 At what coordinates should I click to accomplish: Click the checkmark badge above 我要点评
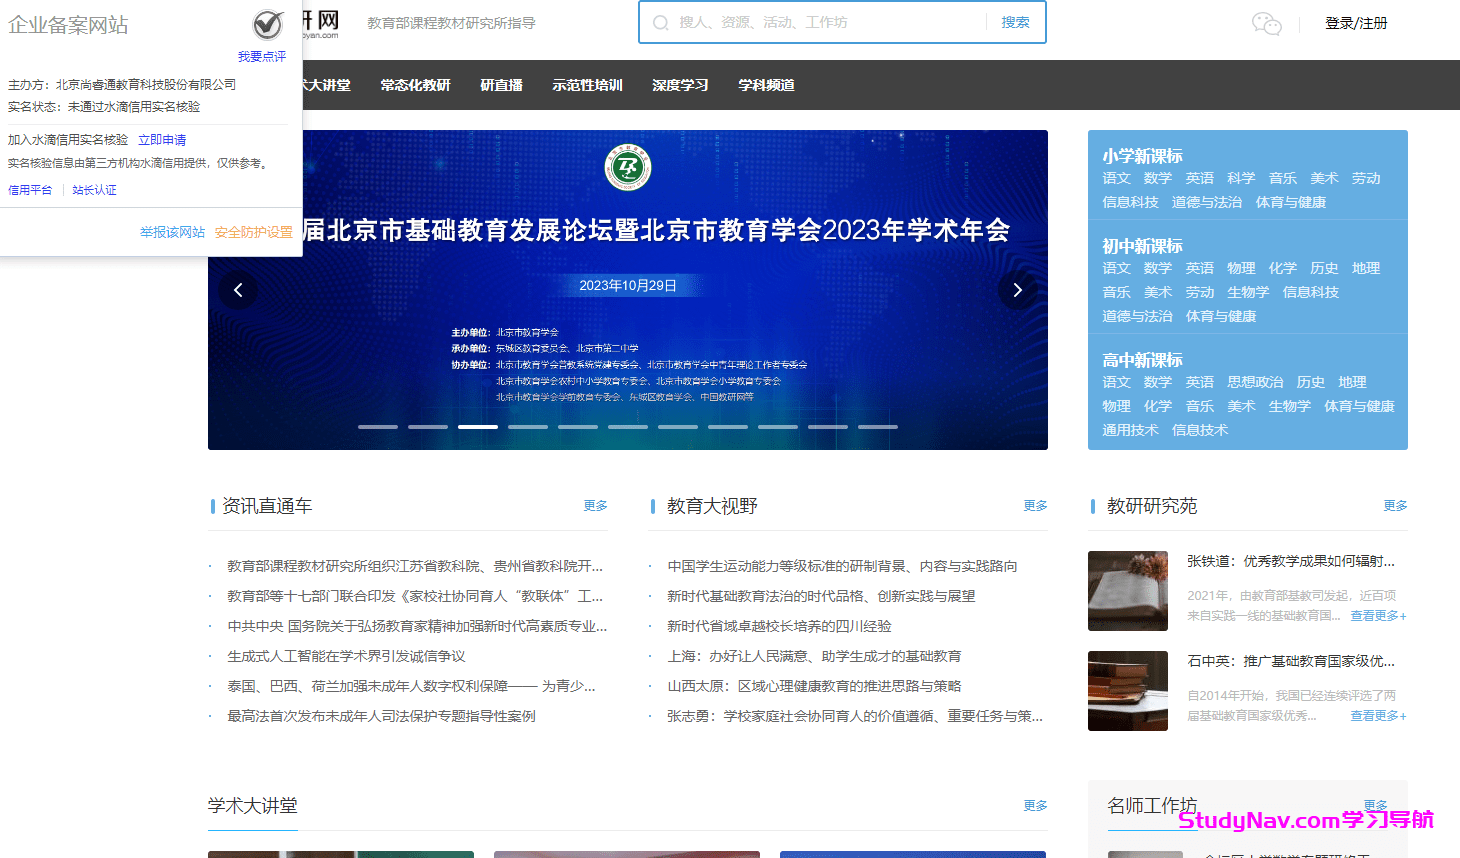coord(265,24)
